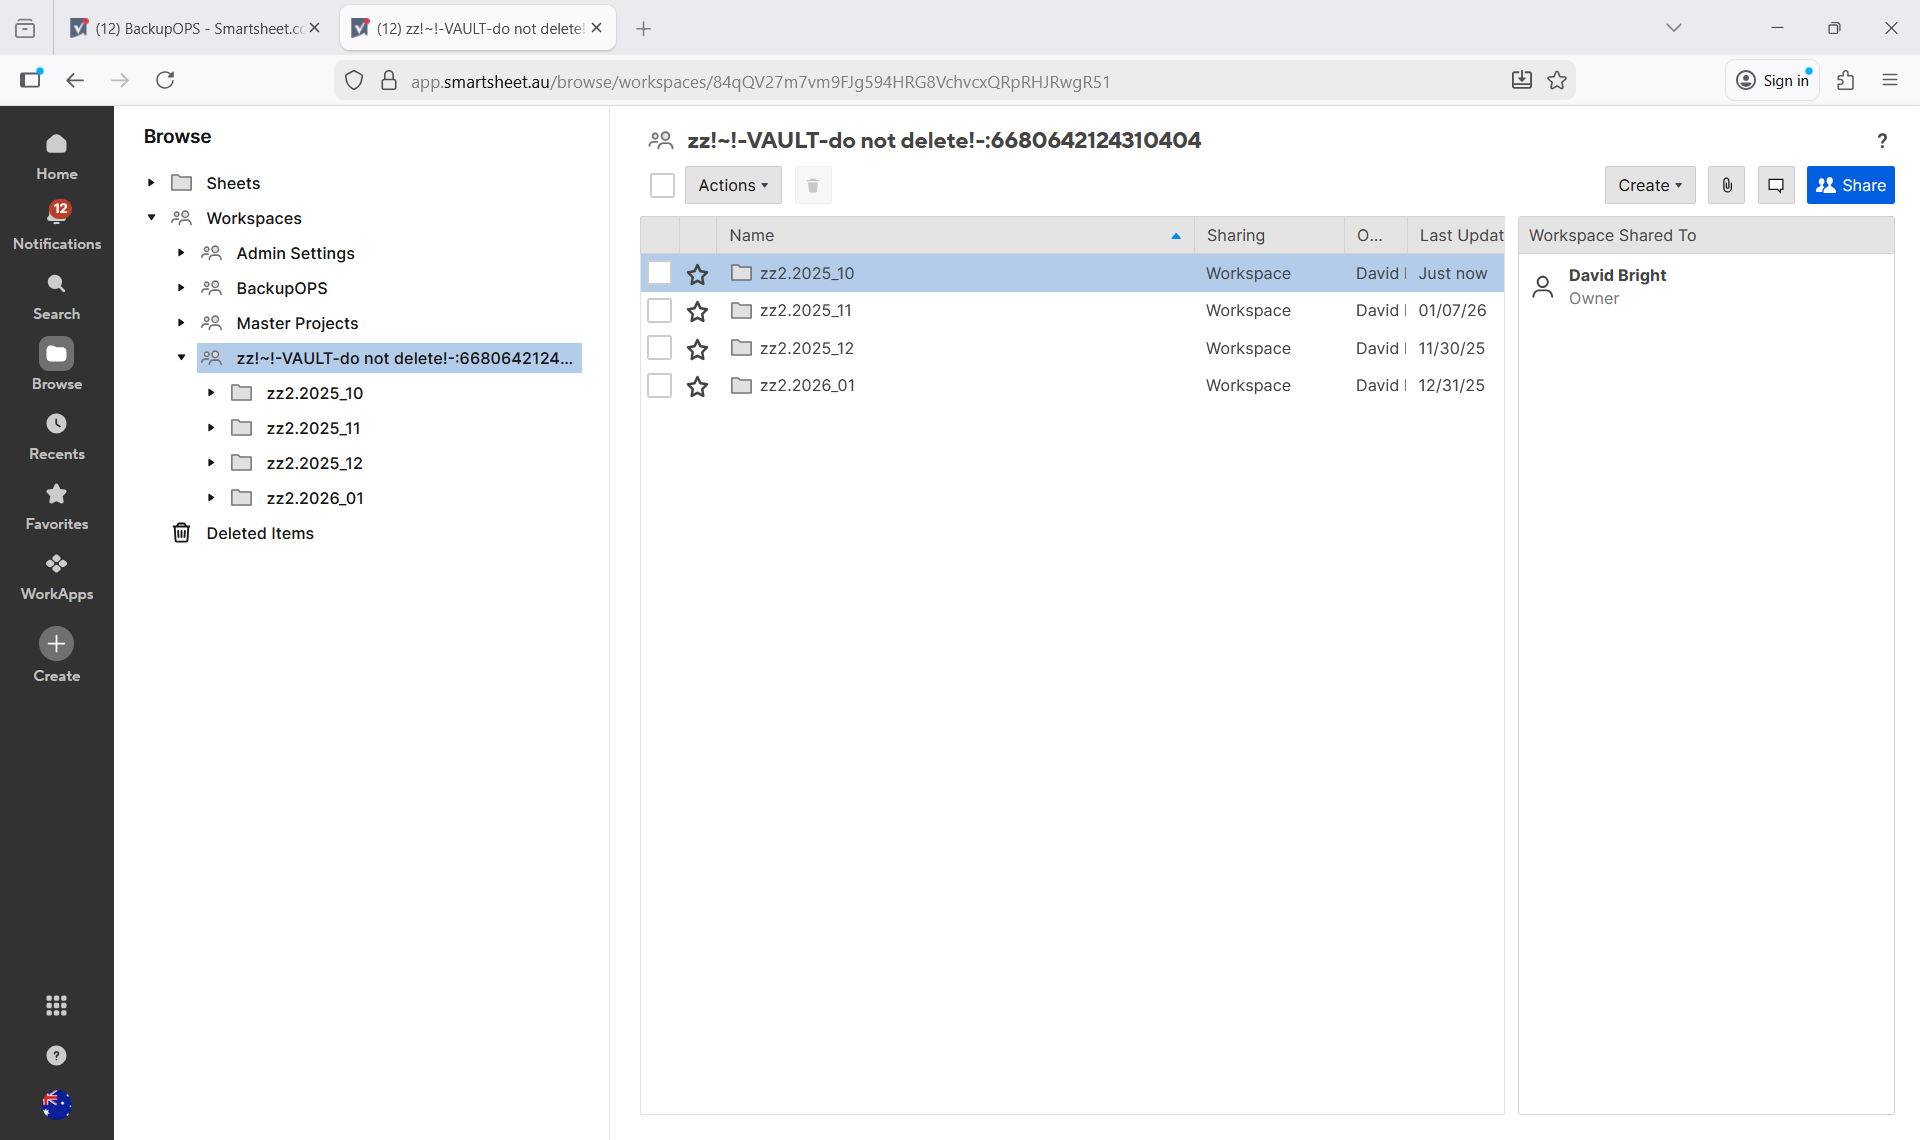Select Deleted Items in Browse tree
Screen dimensions: 1920x1140
coord(260,533)
